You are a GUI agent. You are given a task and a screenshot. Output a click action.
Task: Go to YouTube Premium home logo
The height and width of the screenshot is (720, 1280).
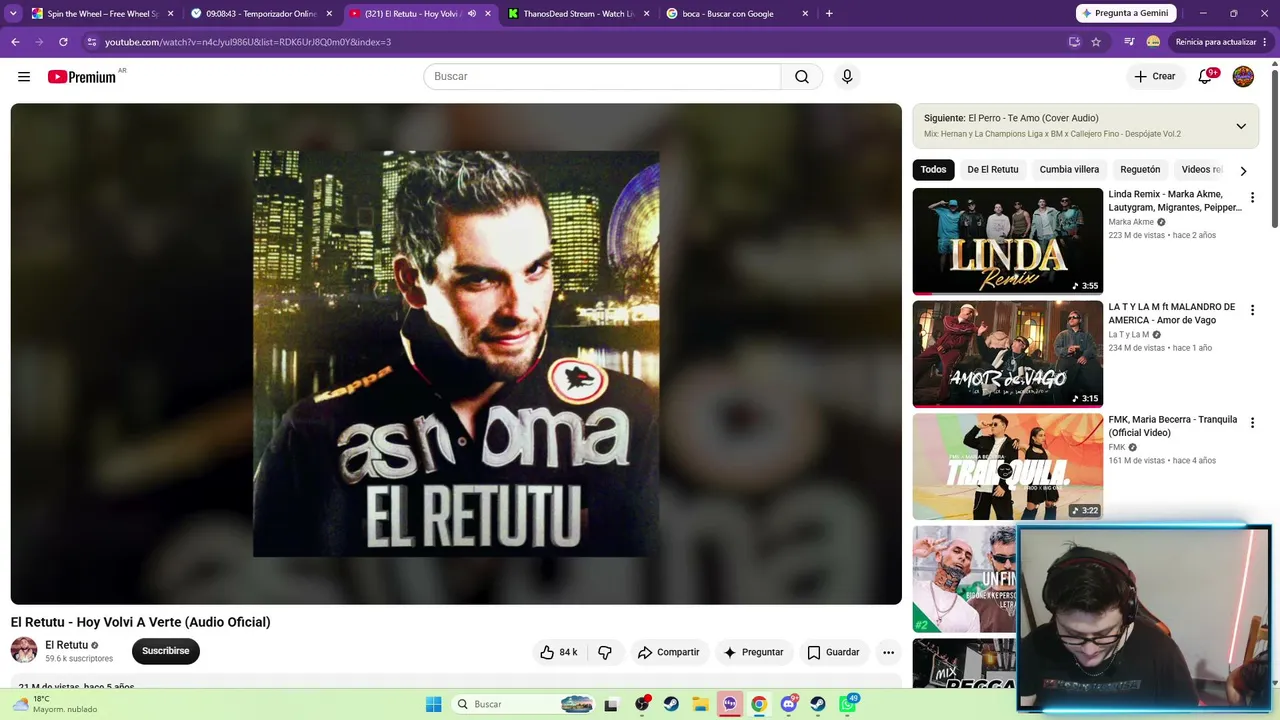tap(82, 77)
